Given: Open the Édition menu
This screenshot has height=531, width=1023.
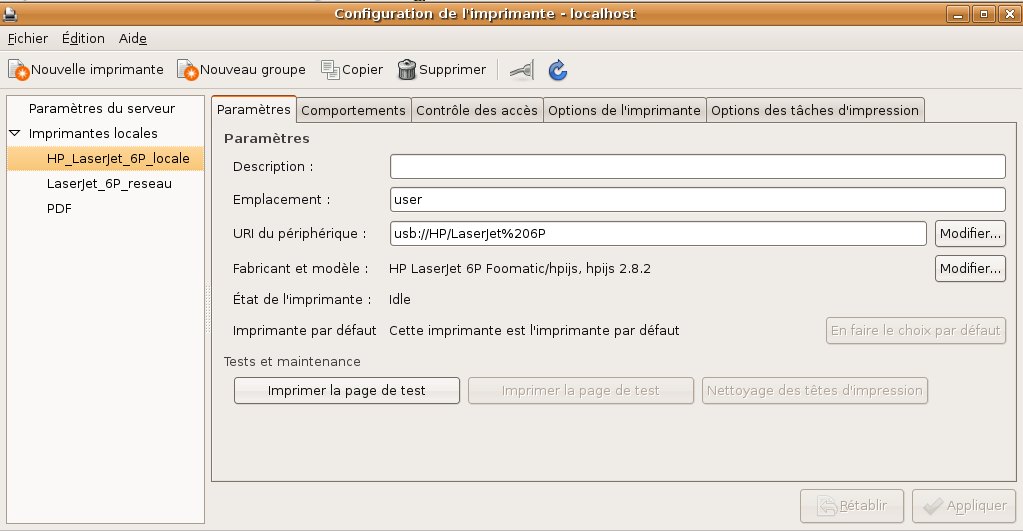Looking at the screenshot, I should [x=83, y=39].
